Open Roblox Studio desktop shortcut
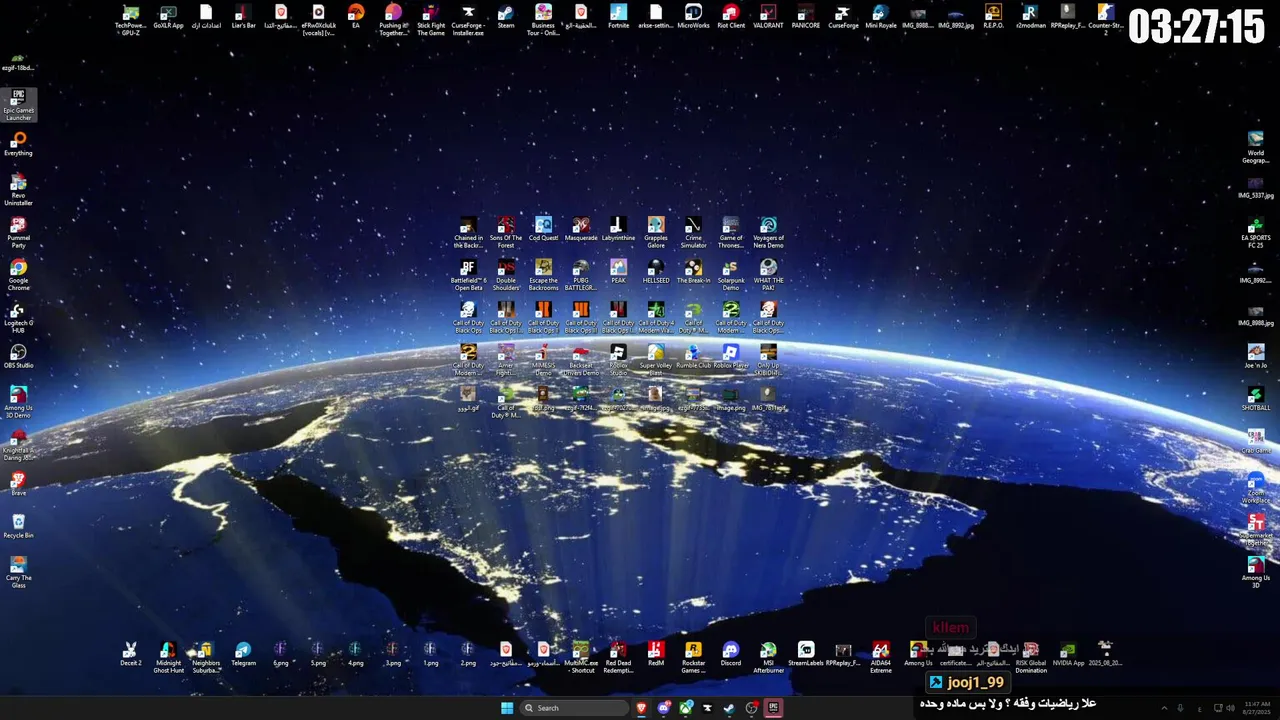Viewport: 1280px width, 720px height. click(618, 359)
